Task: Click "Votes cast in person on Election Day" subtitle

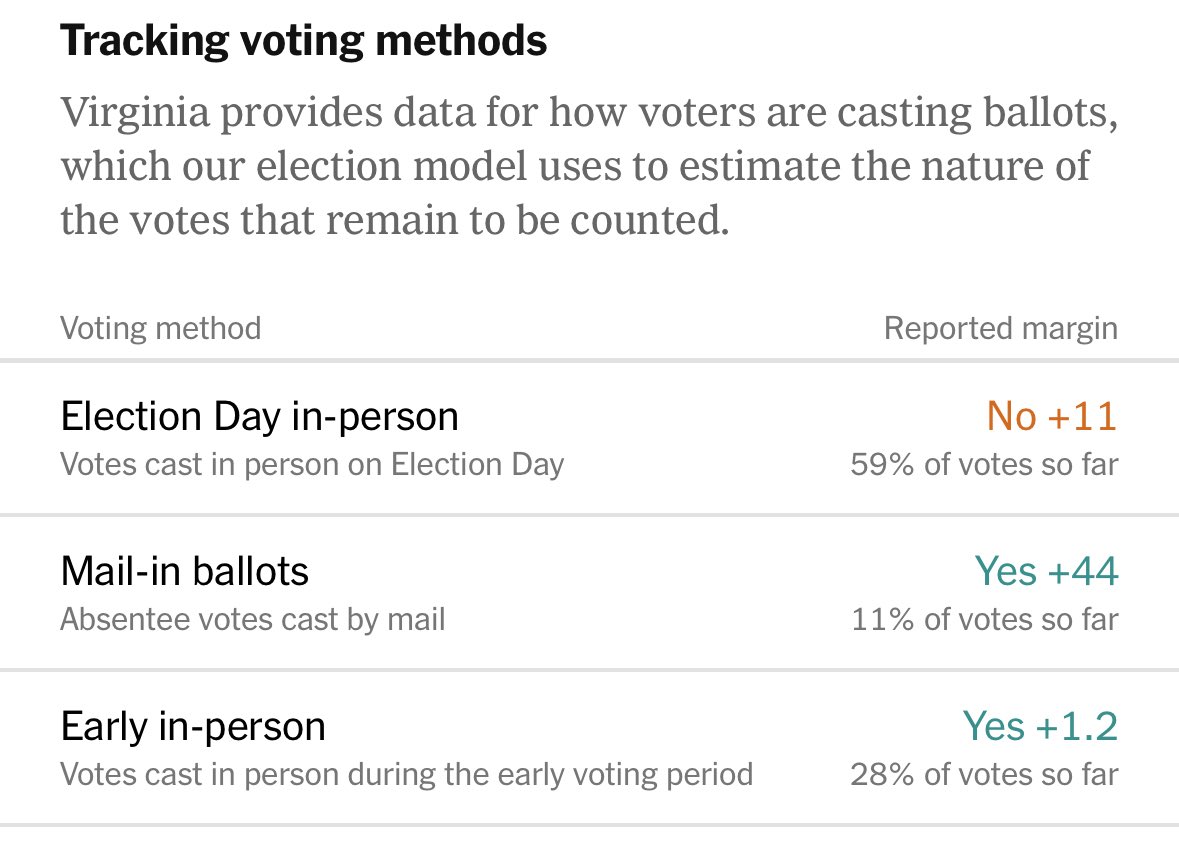Action: click(312, 464)
